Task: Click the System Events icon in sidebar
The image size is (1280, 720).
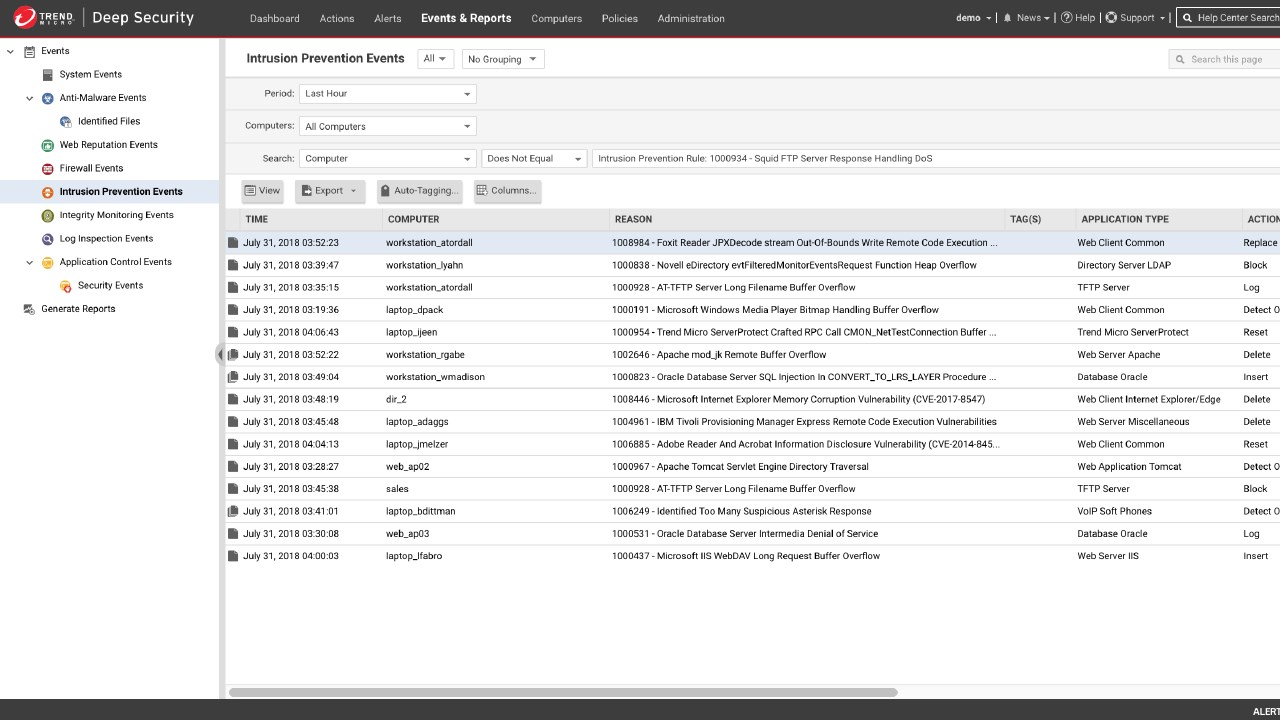Action: 48,75
